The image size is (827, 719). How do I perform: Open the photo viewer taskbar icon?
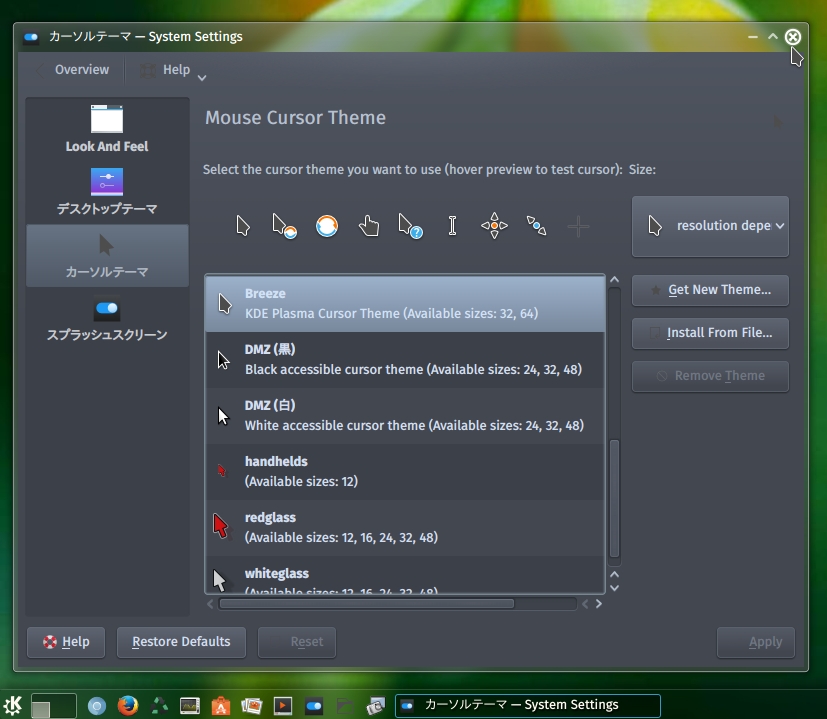[x=252, y=706]
